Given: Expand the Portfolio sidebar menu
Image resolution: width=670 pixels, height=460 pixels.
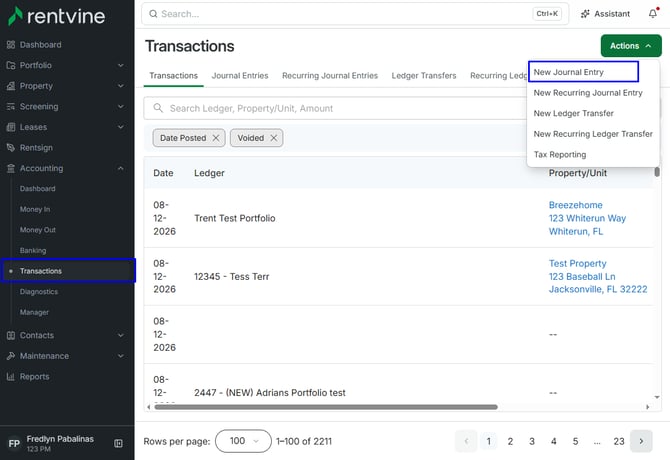Looking at the screenshot, I should (120, 65).
